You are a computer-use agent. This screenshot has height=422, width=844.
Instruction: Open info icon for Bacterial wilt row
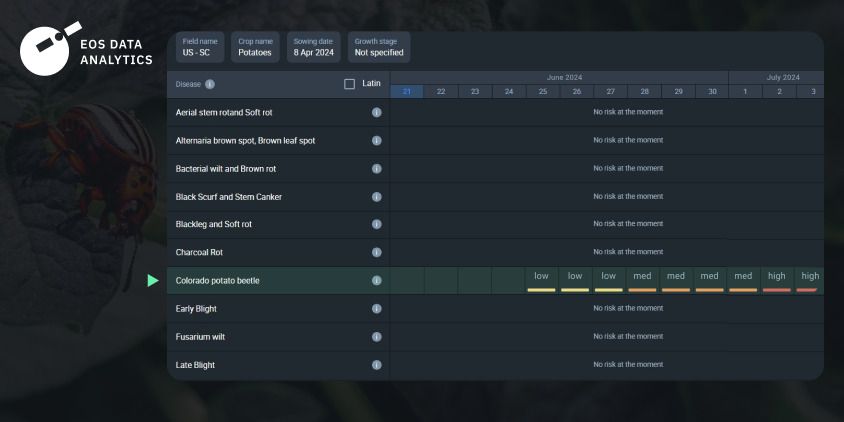377,168
